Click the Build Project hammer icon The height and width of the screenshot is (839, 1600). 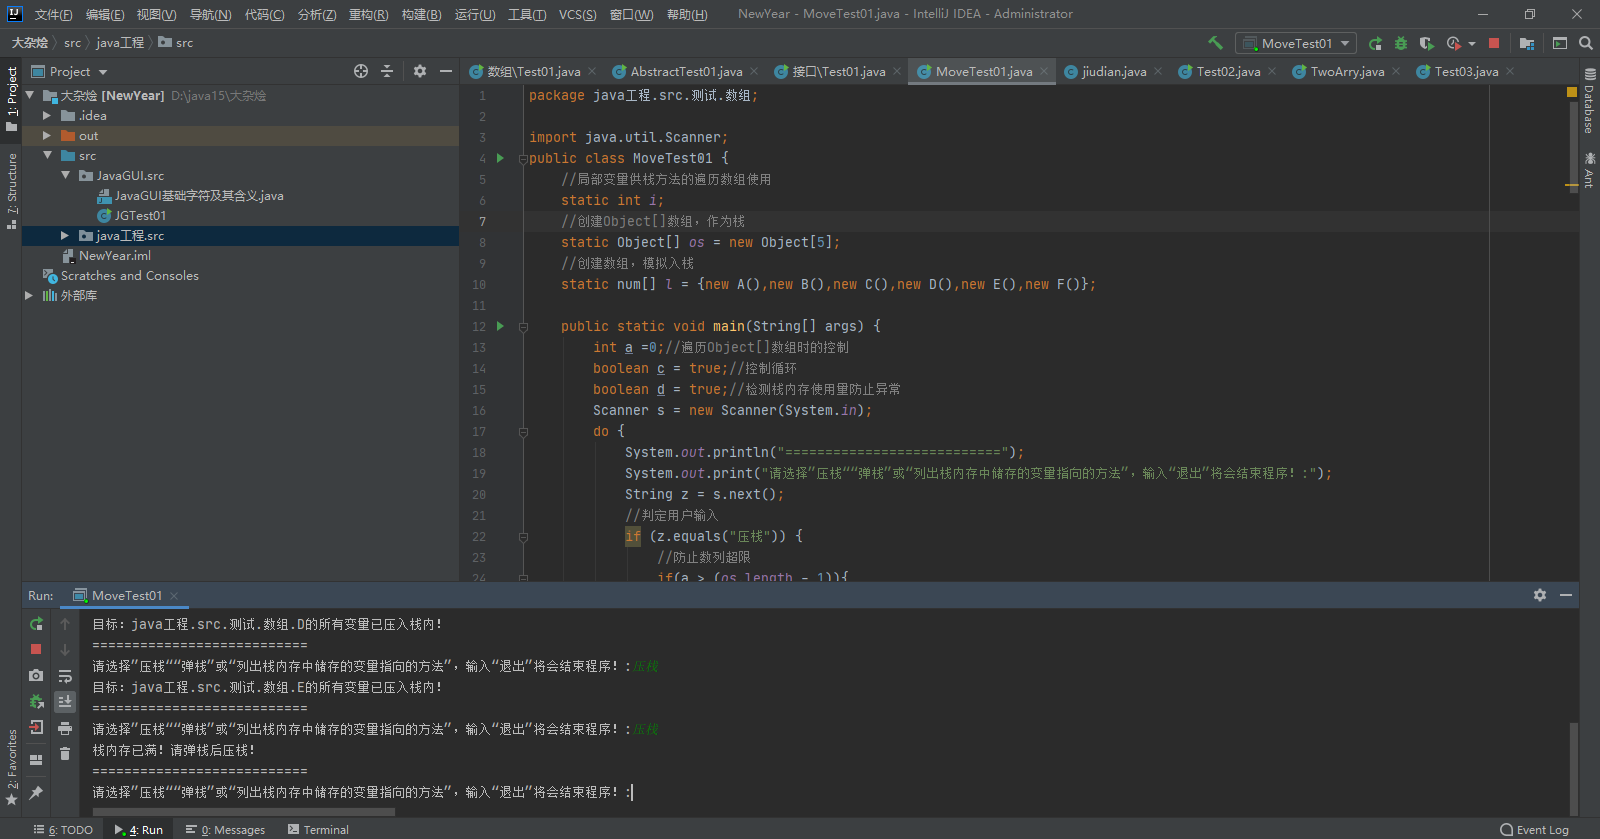pyautogui.click(x=1215, y=43)
